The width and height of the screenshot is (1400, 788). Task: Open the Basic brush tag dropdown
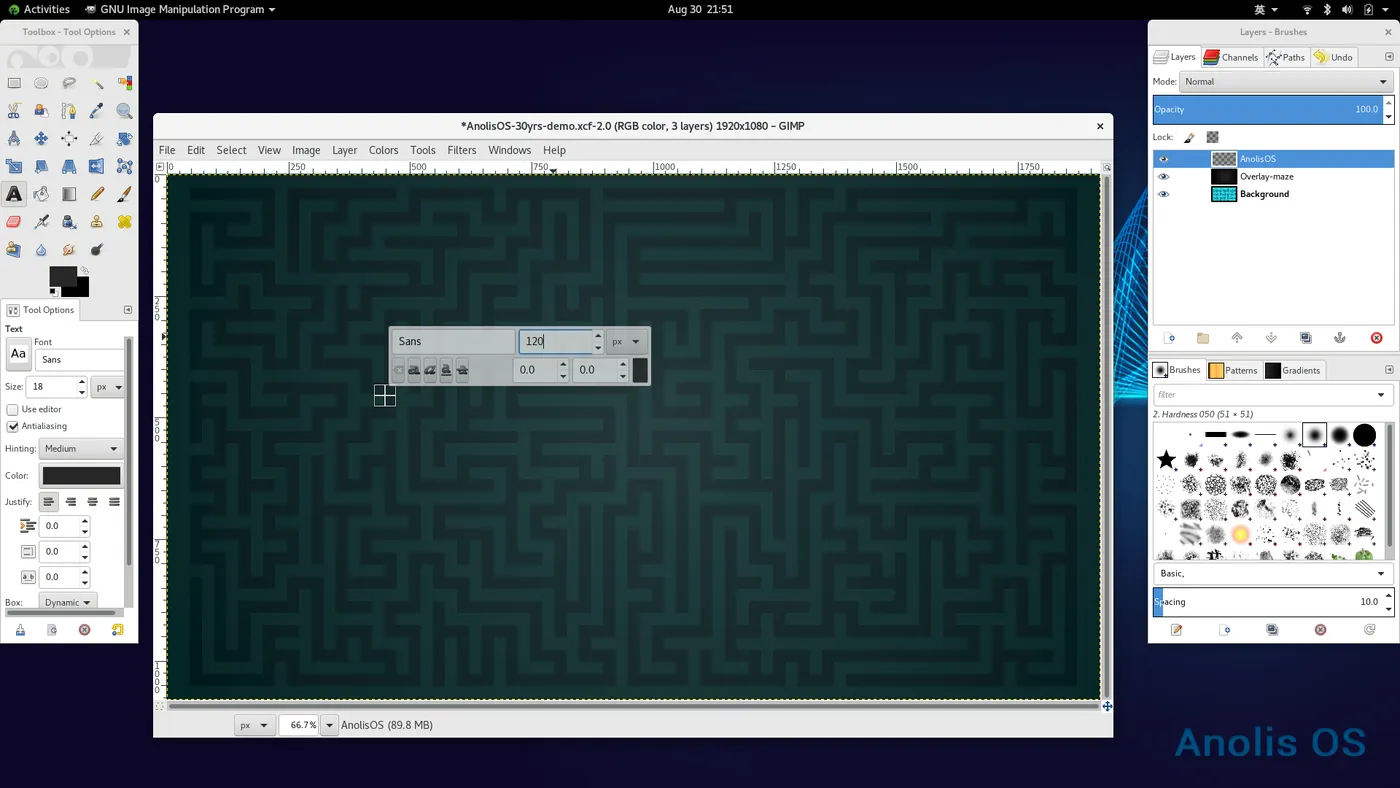coord(1273,574)
